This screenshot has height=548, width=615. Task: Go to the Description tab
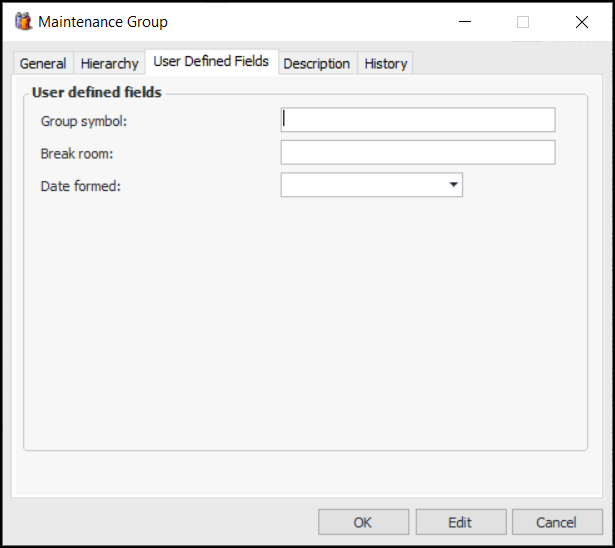click(316, 63)
